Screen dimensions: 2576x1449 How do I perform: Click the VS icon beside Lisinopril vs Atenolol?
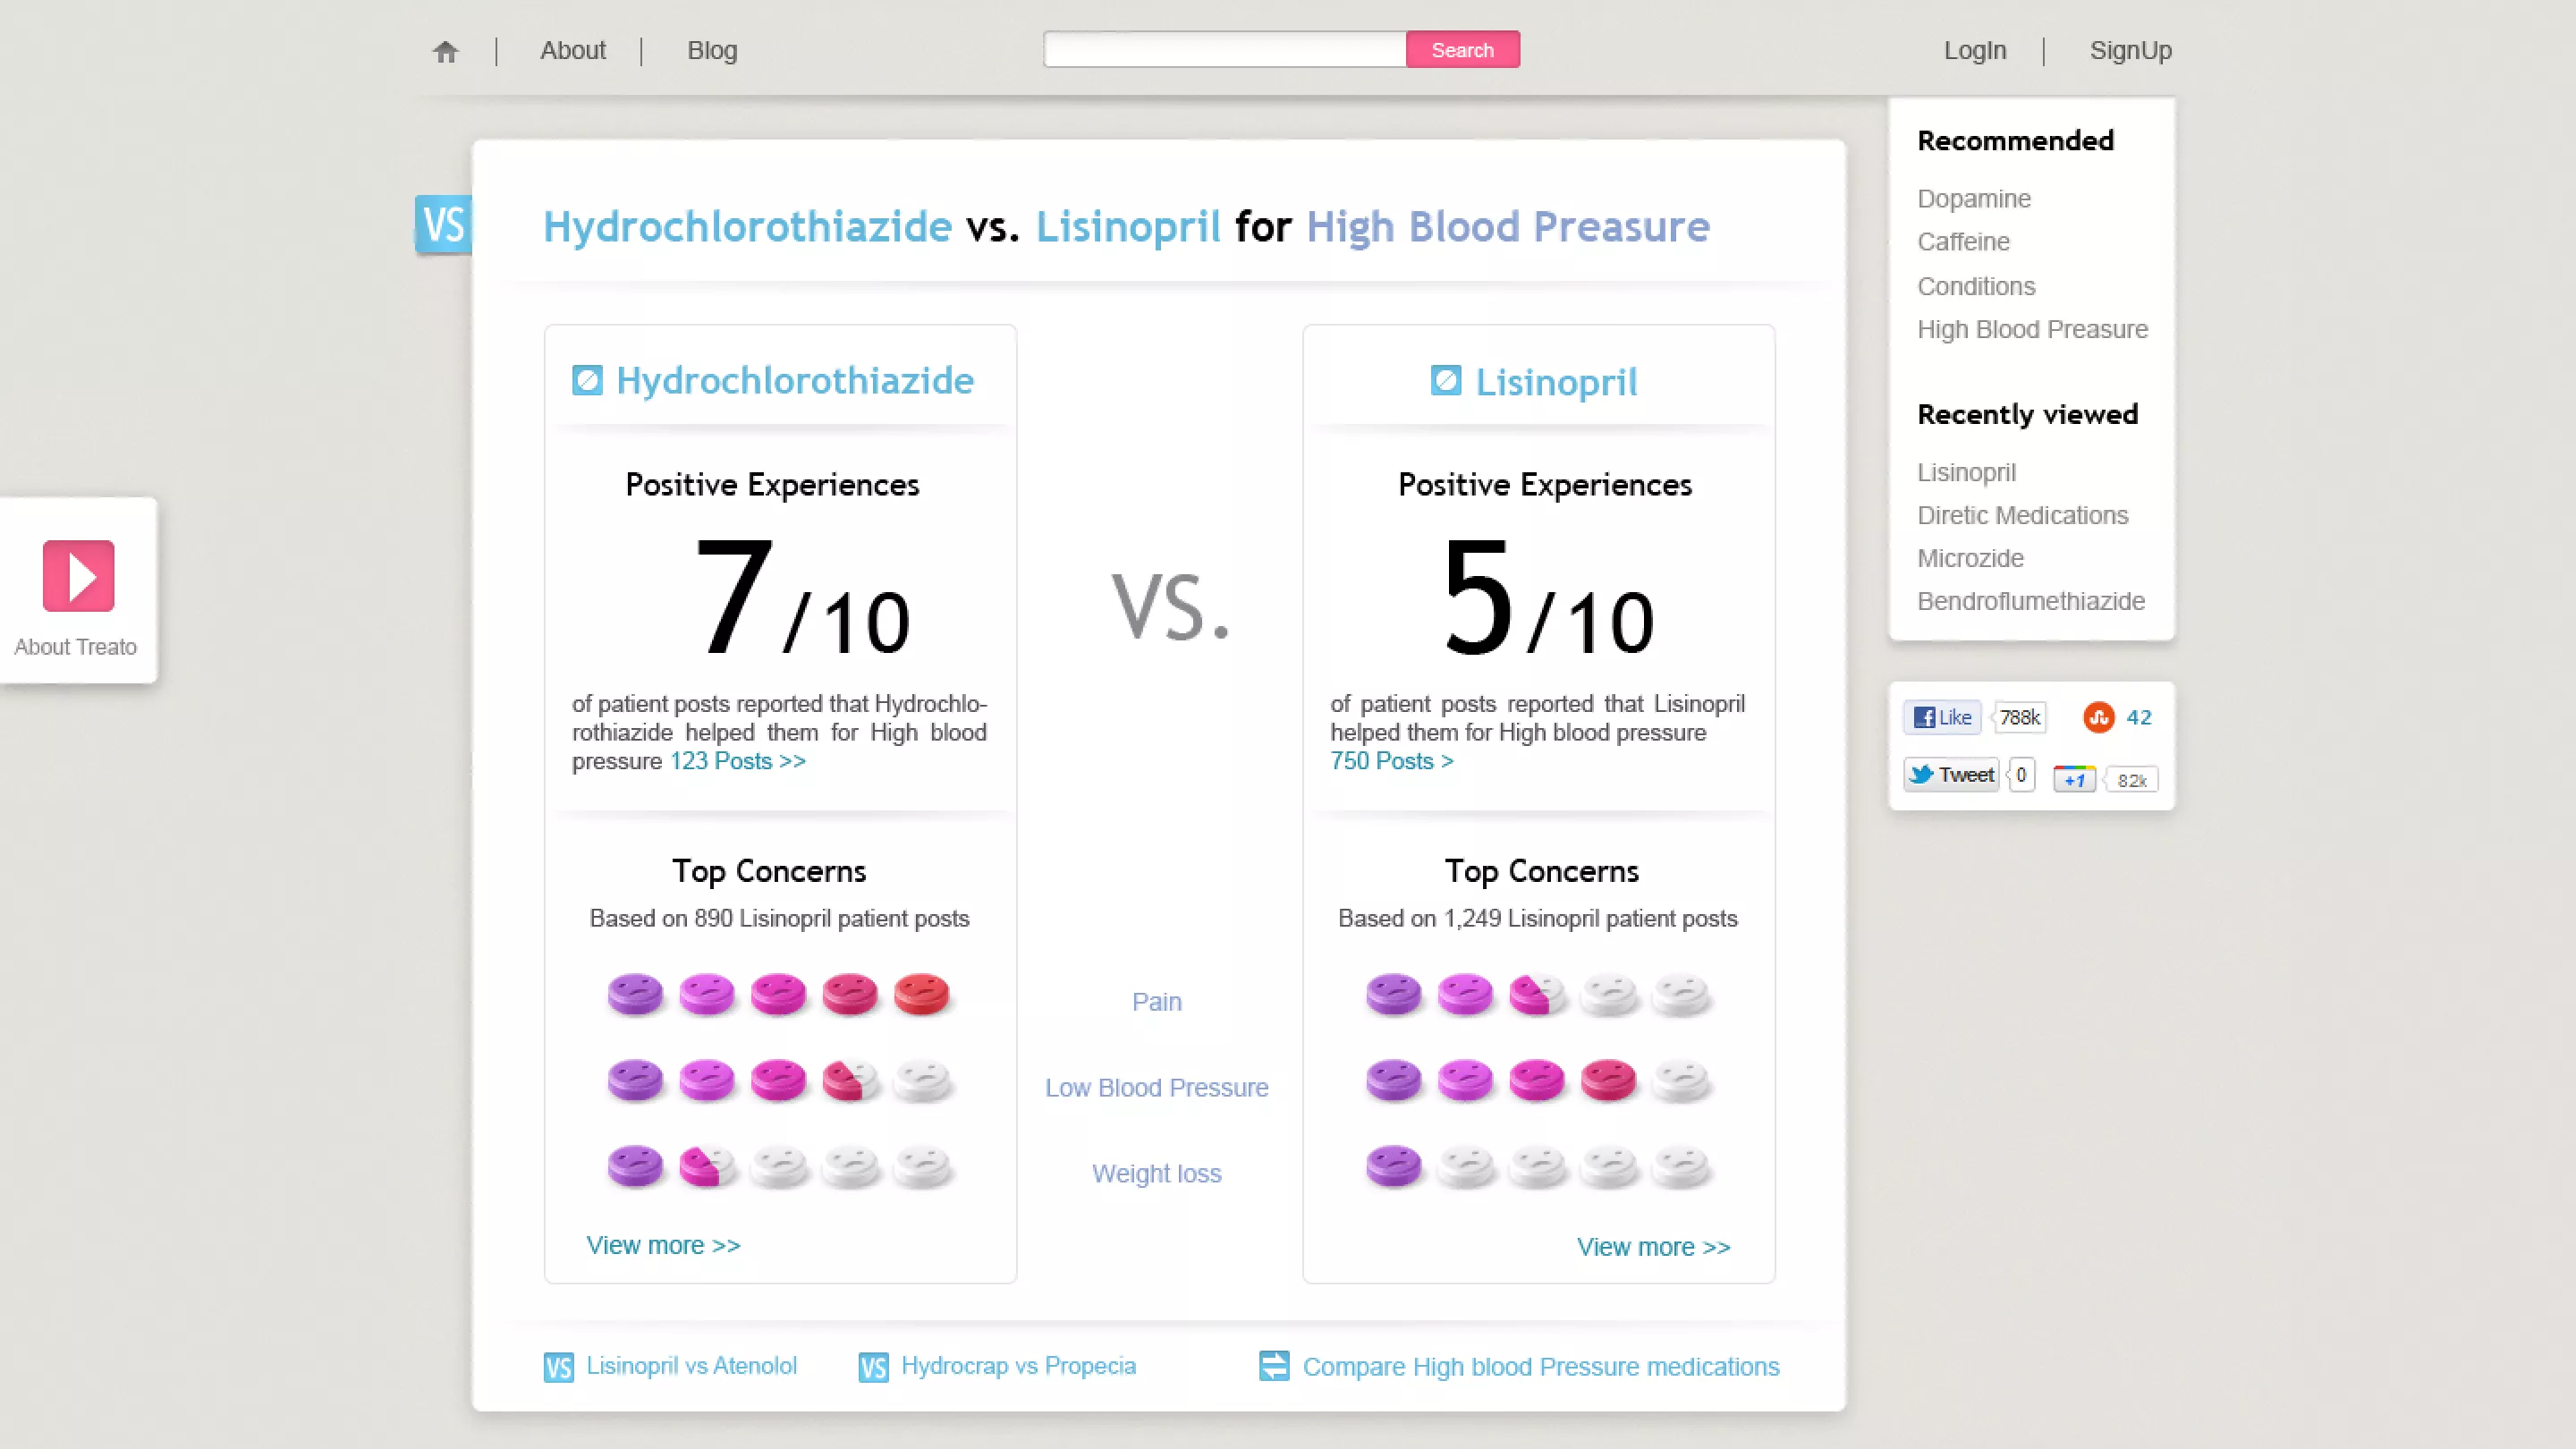coord(559,1366)
